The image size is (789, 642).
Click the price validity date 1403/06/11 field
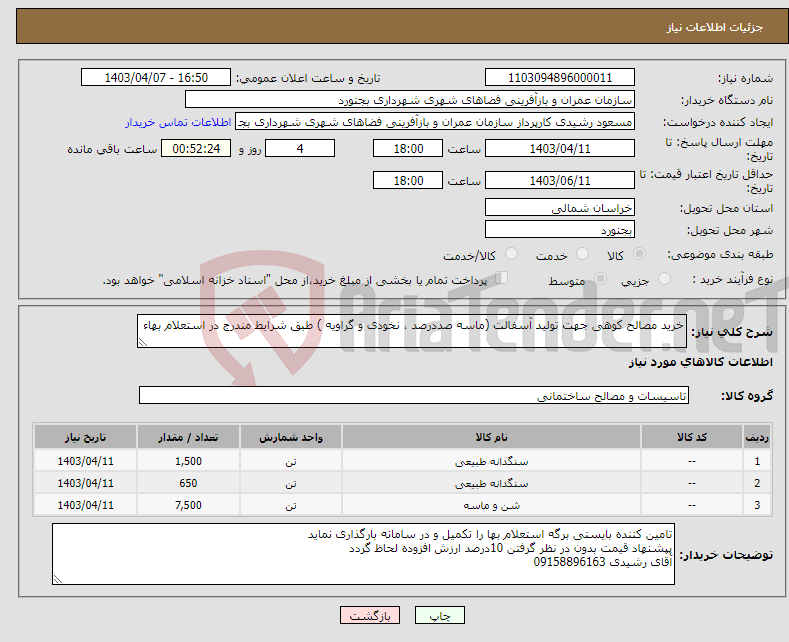560,180
